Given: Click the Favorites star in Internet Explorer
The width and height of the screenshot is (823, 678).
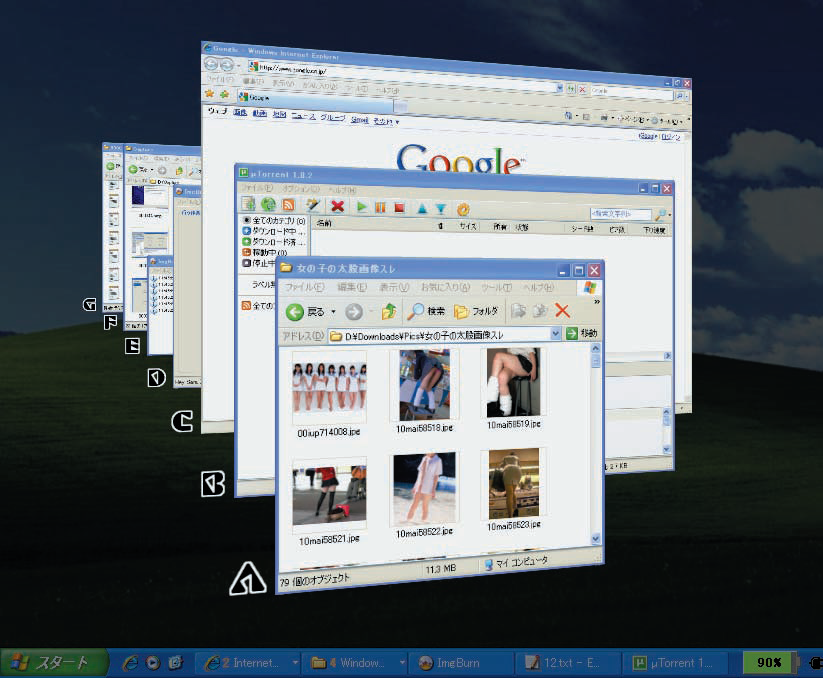Looking at the screenshot, I should coord(209,93).
